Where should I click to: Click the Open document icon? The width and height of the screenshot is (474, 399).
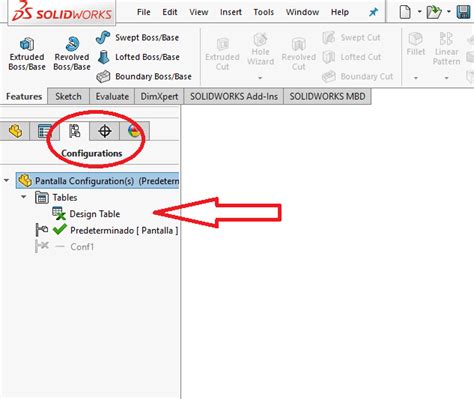[434, 12]
